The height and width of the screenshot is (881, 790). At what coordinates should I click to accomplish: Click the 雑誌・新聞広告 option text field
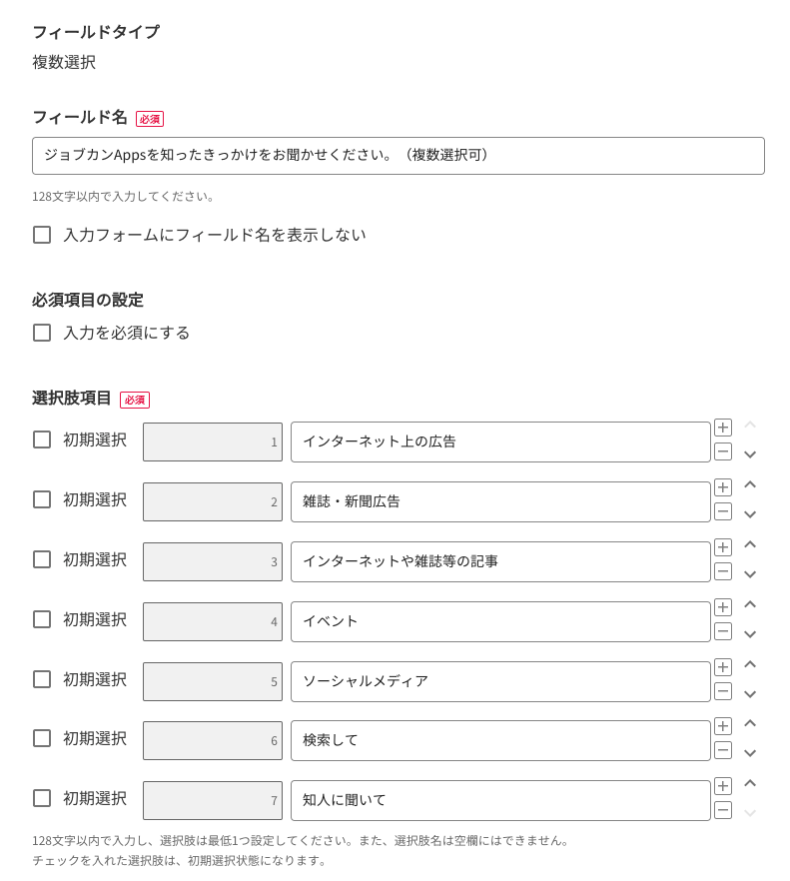pos(500,502)
